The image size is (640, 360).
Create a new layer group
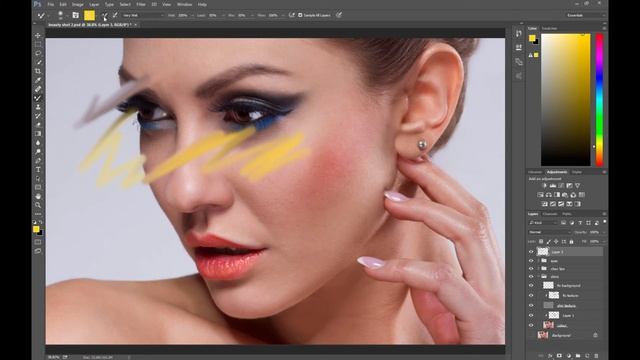point(578,356)
